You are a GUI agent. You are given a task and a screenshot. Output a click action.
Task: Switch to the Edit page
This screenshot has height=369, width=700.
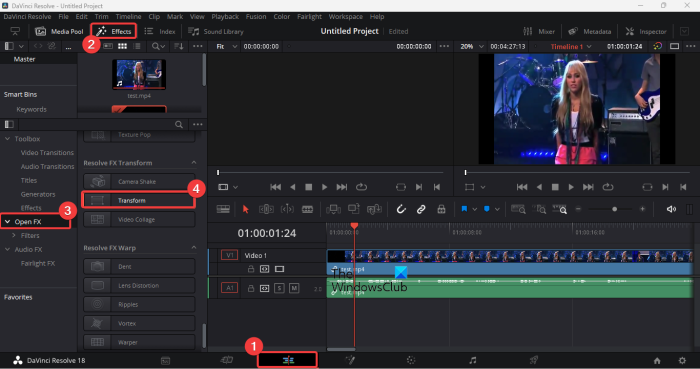[x=288, y=360]
